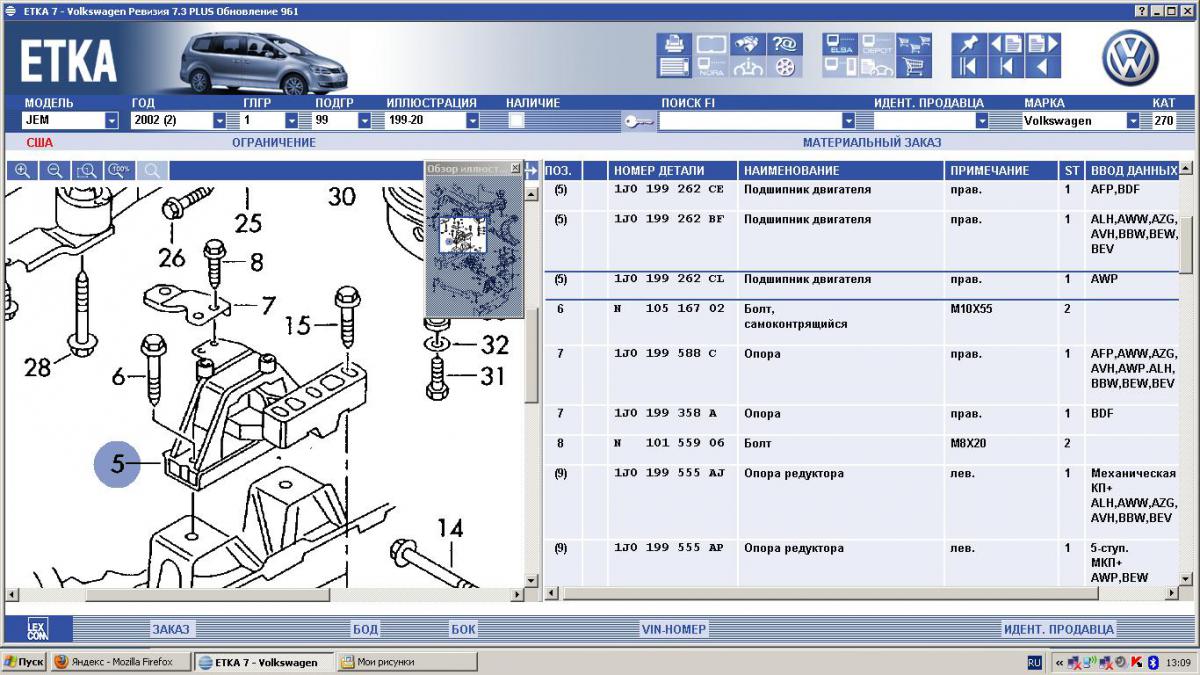
Task: Click the single-bar skip-back icon
Action: (1006, 67)
